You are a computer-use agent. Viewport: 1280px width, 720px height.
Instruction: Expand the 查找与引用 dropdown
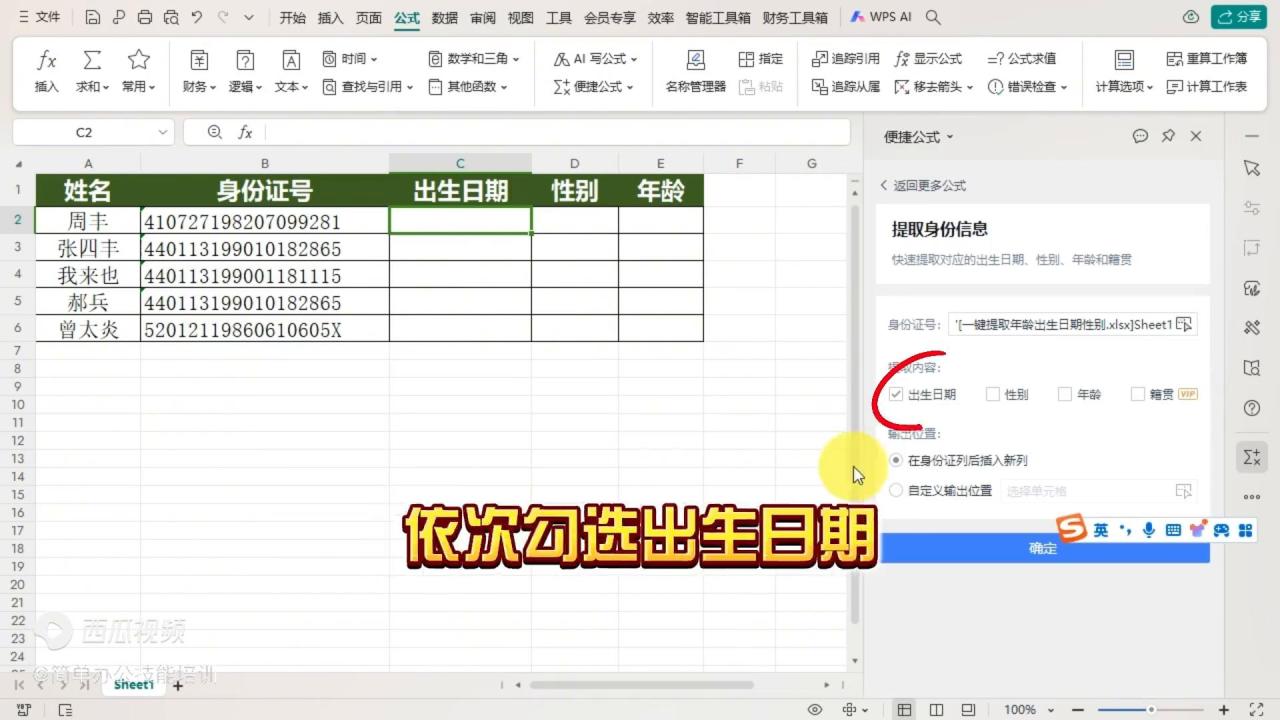368,87
